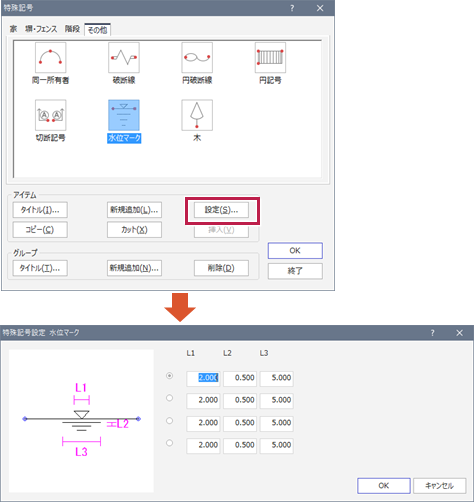Image resolution: width=474 pixels, height=502 pixels.
Task: Select the fourth row radio button
Action: tap(169, 443)
